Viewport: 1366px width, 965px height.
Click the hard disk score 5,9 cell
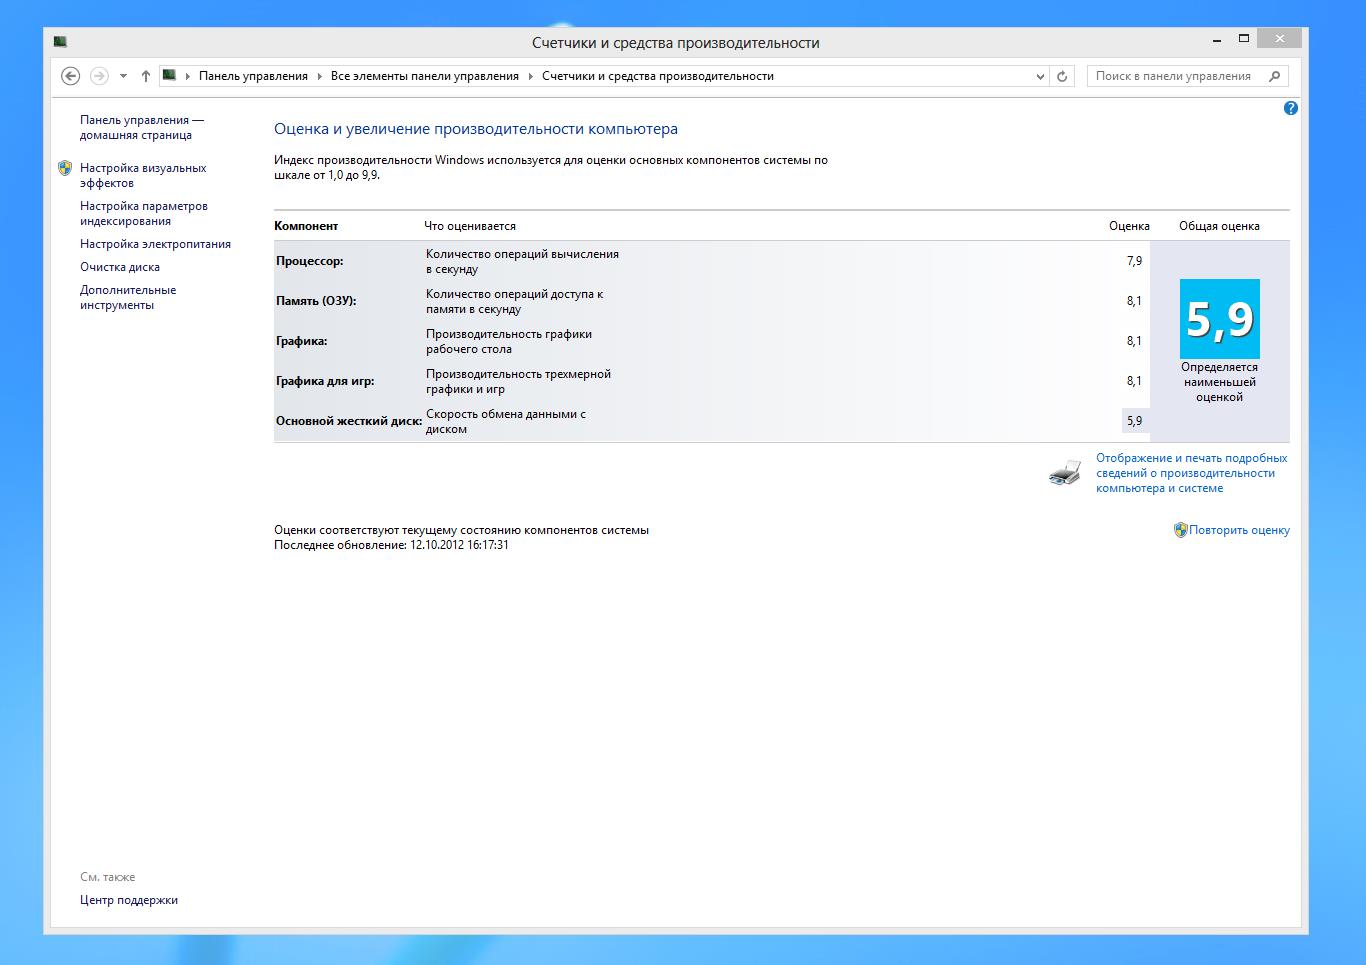(1135, 421)
